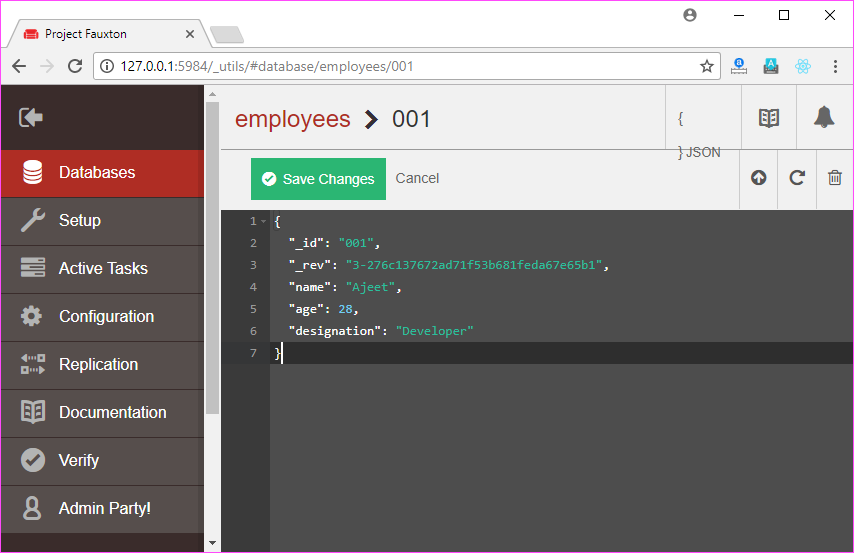Viewport: 854px width, 553px height.
Task: Click Cancel to discard edits
Action: (x=417, y=179)
